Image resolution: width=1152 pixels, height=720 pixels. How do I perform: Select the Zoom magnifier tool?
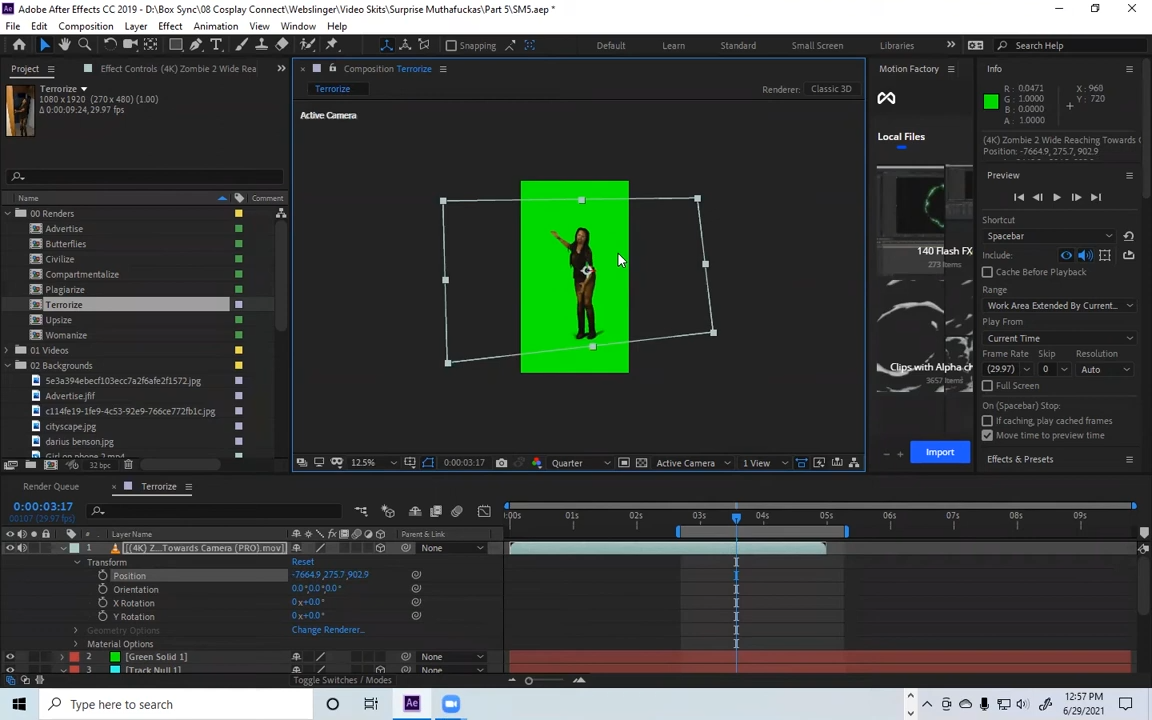pyautogui.click(x=84, y=45)
